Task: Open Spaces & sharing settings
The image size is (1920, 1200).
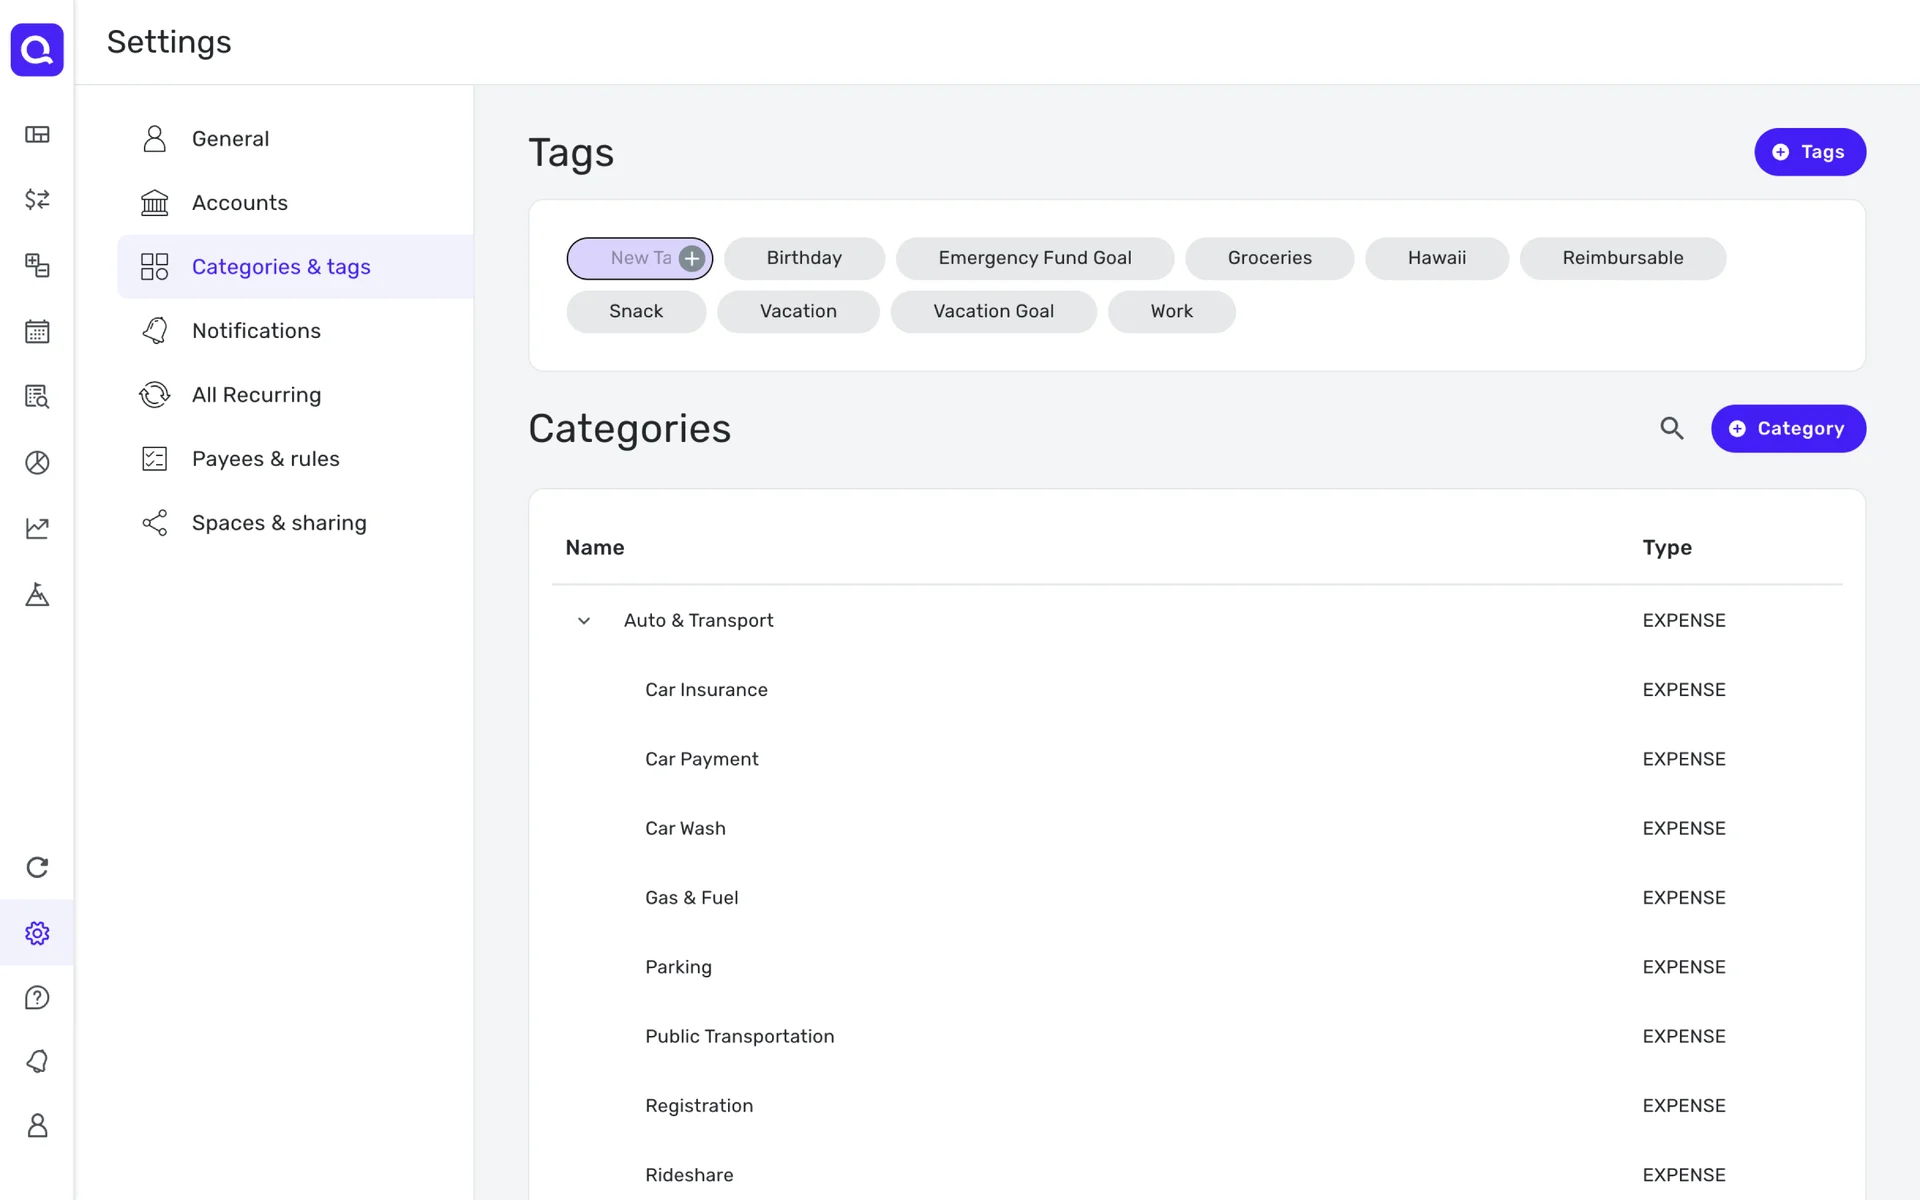Action: pyautogui.click(x=278, y=523)
